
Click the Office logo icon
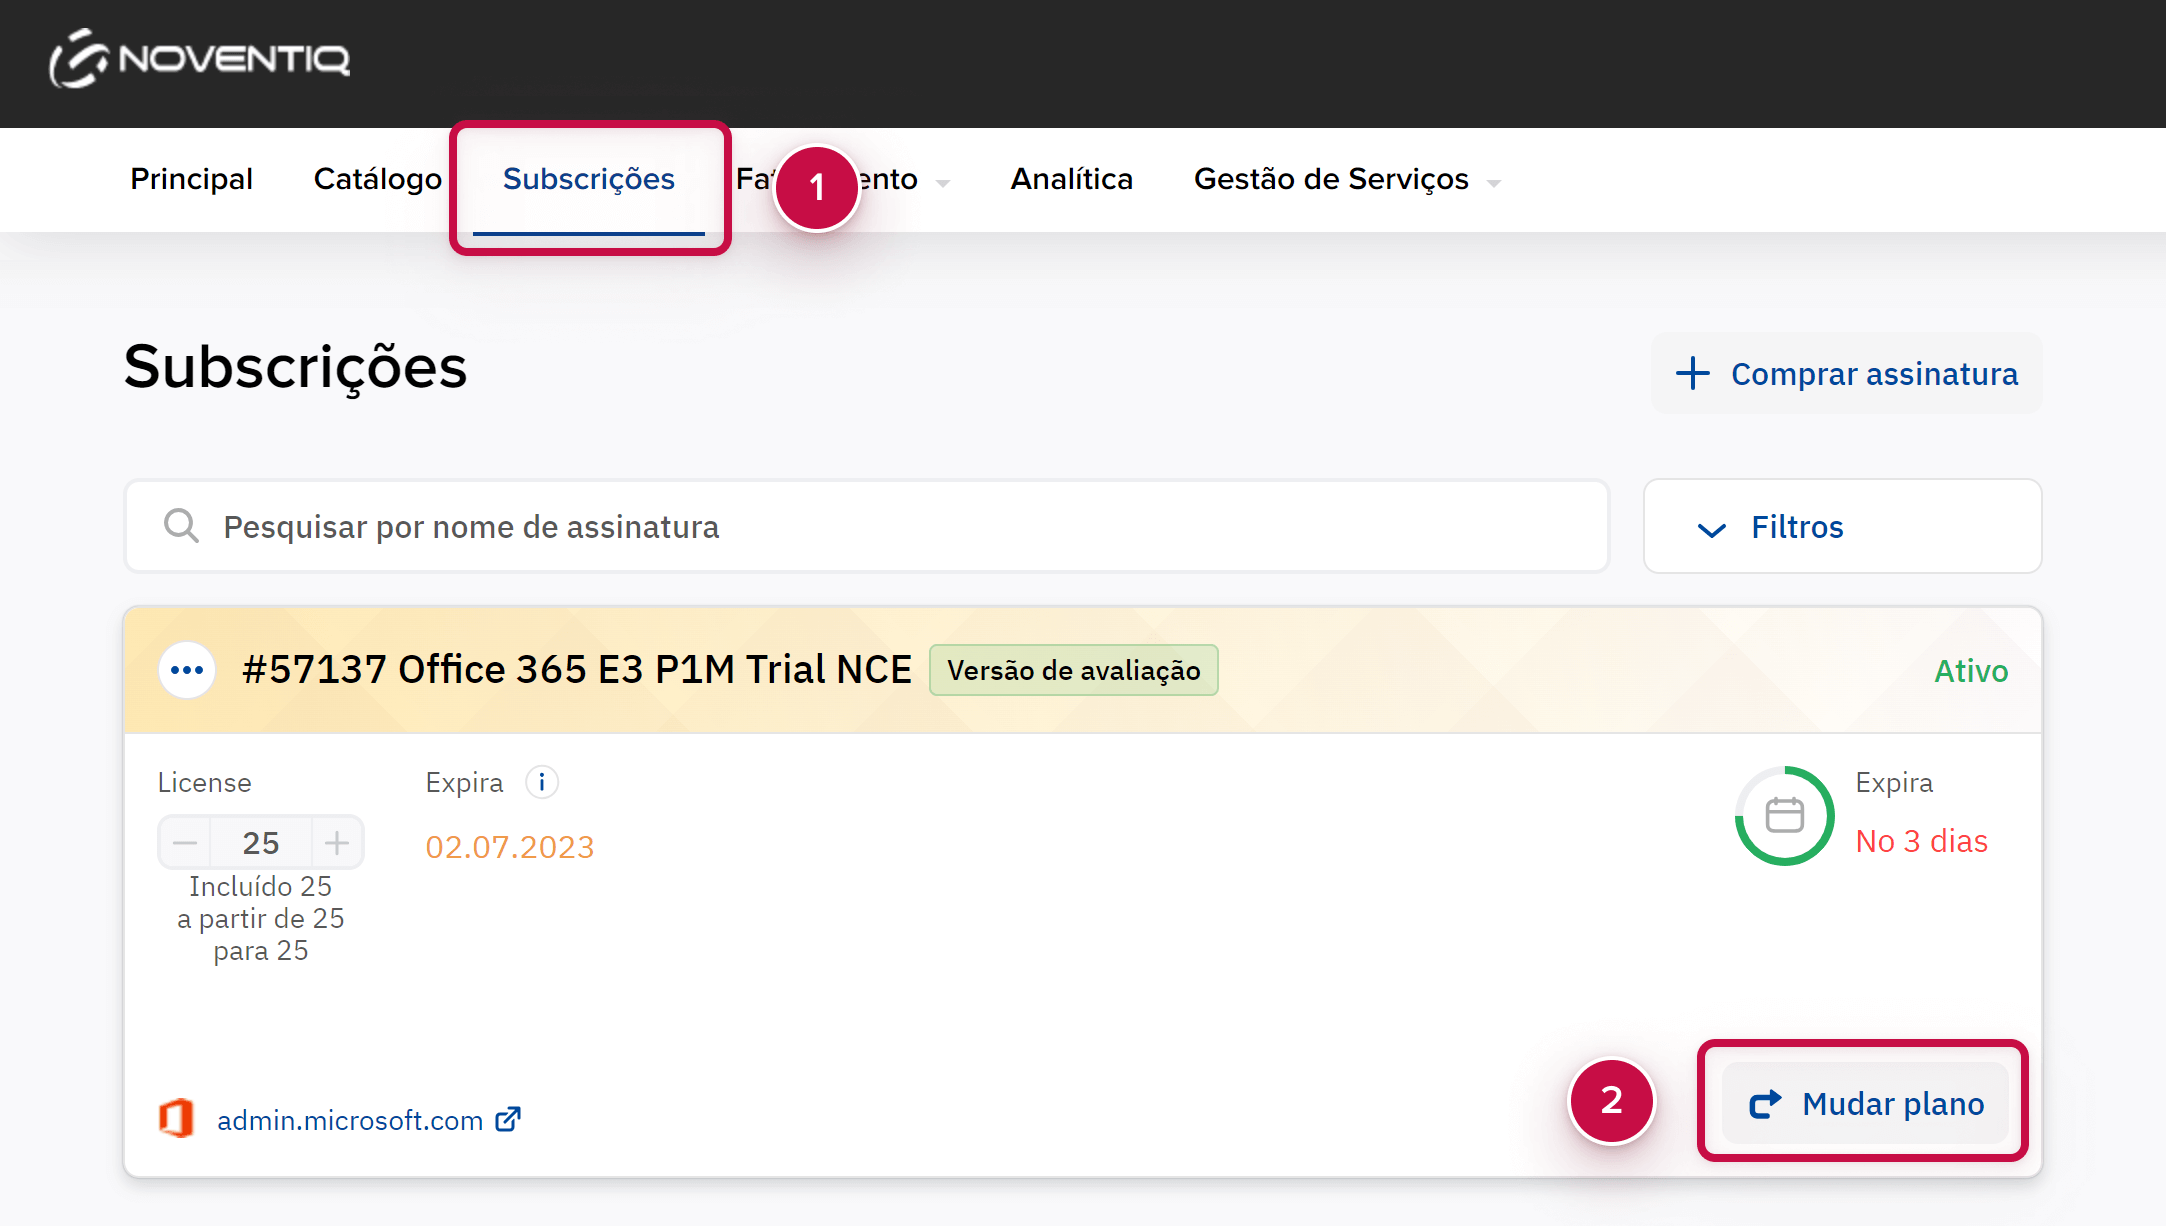(x=177, y=1118)
